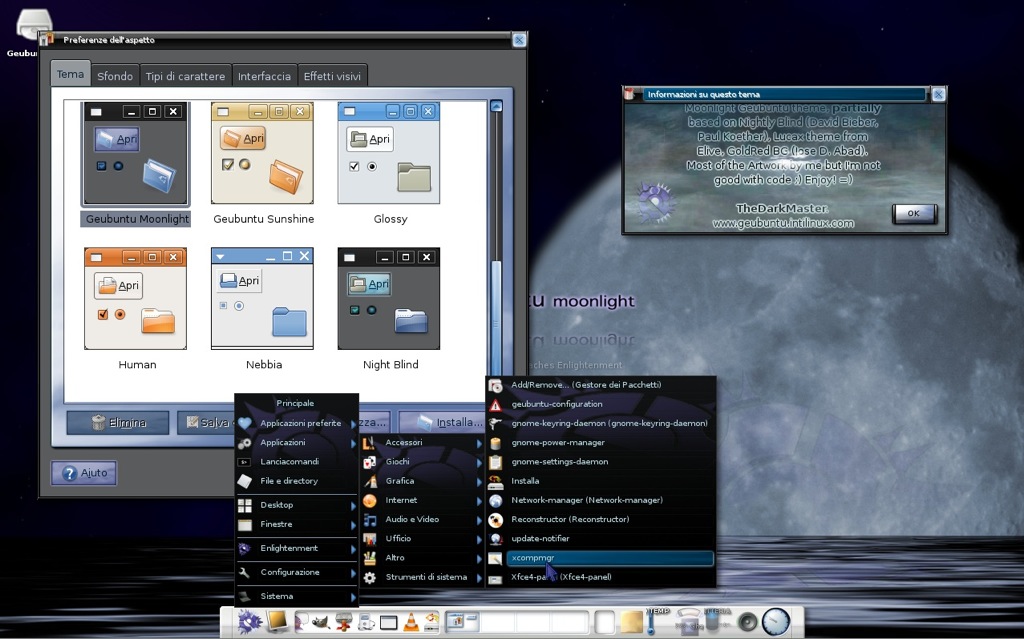This screenshot has height=639, width=1024.
Task: Open Strumenti di sistema category
Action: tap(423, 577)
